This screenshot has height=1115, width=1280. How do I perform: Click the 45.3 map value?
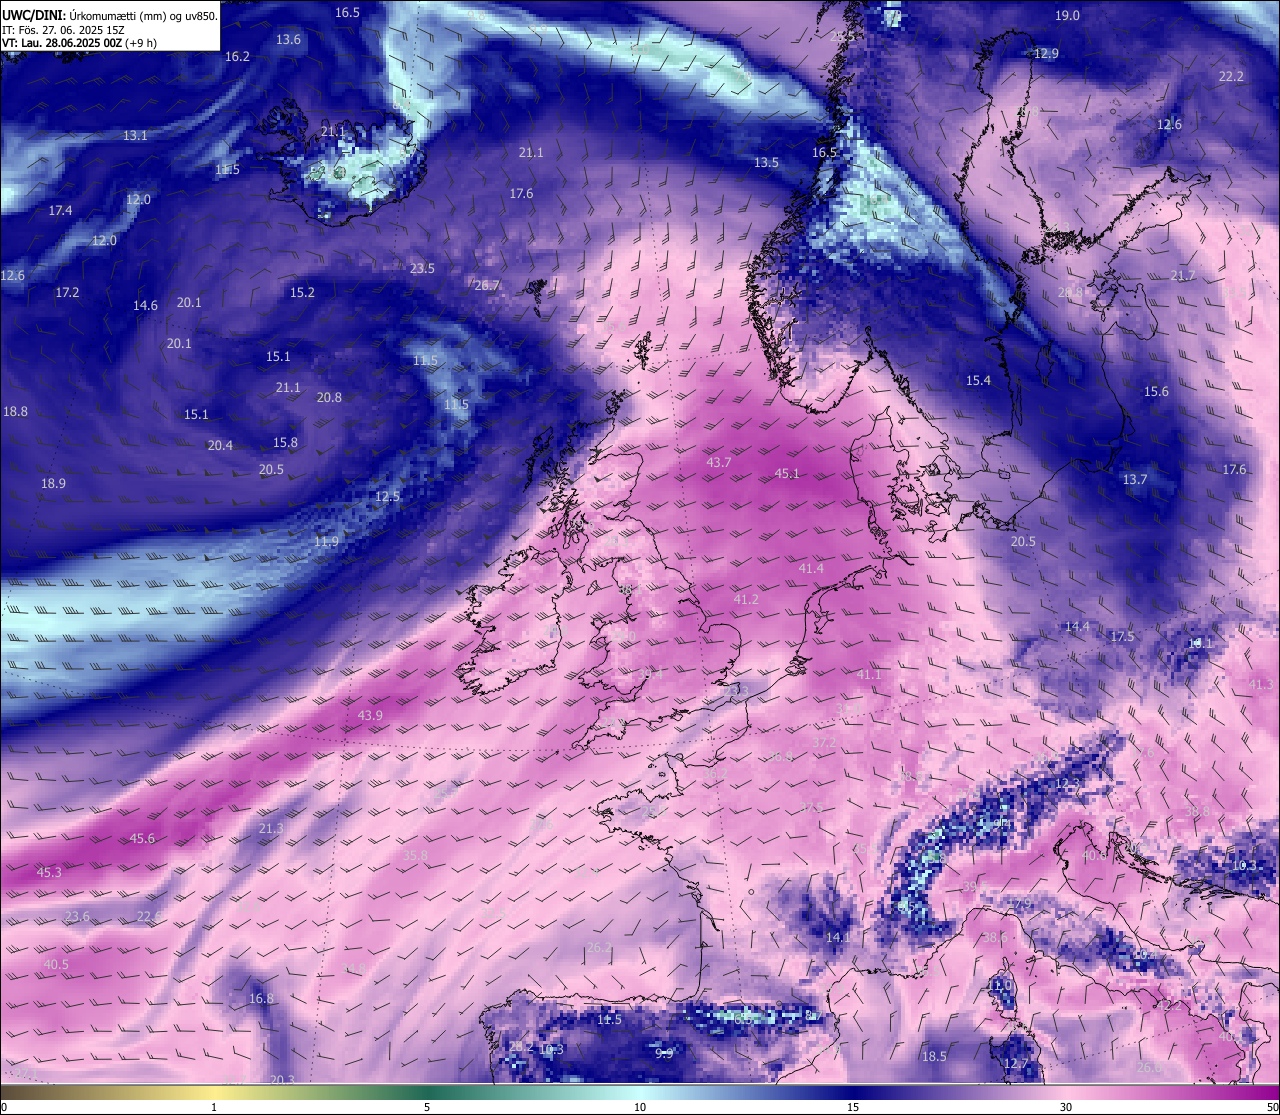click(49, 873)
